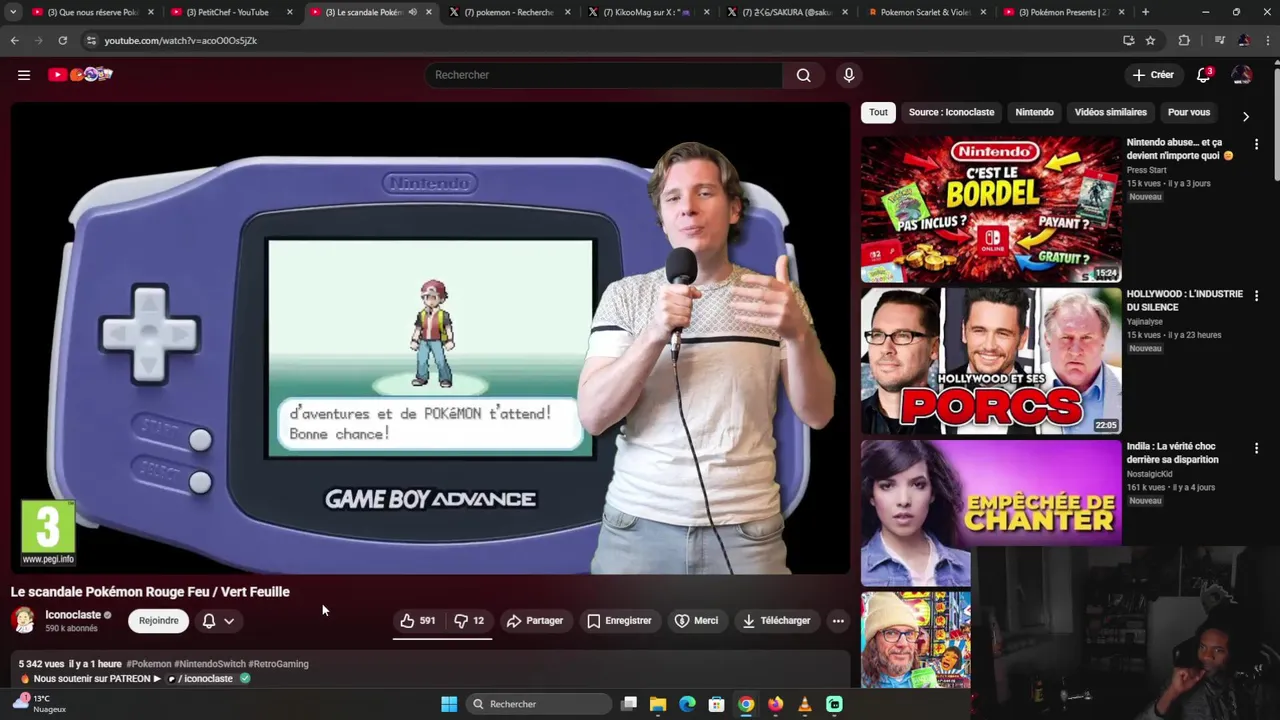Open the notifications bell in the header

pos(1204,75)
